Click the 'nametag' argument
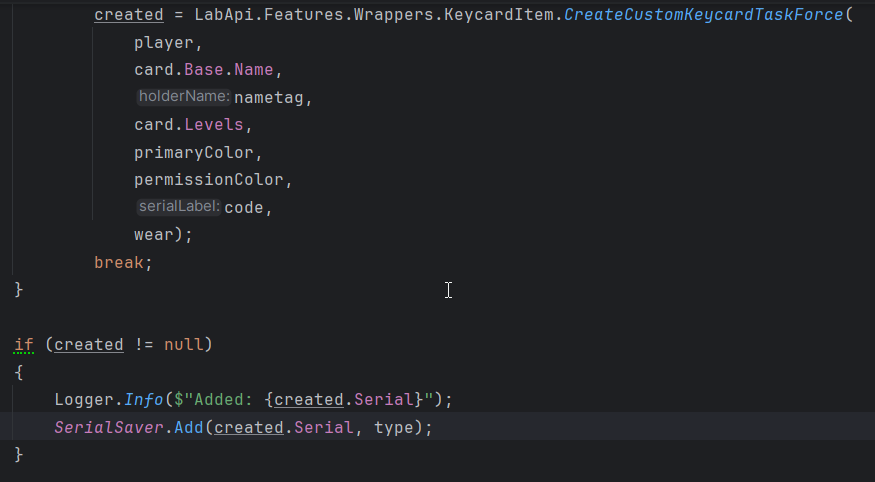This screenshot has width=875, height=482. (268, 98)
